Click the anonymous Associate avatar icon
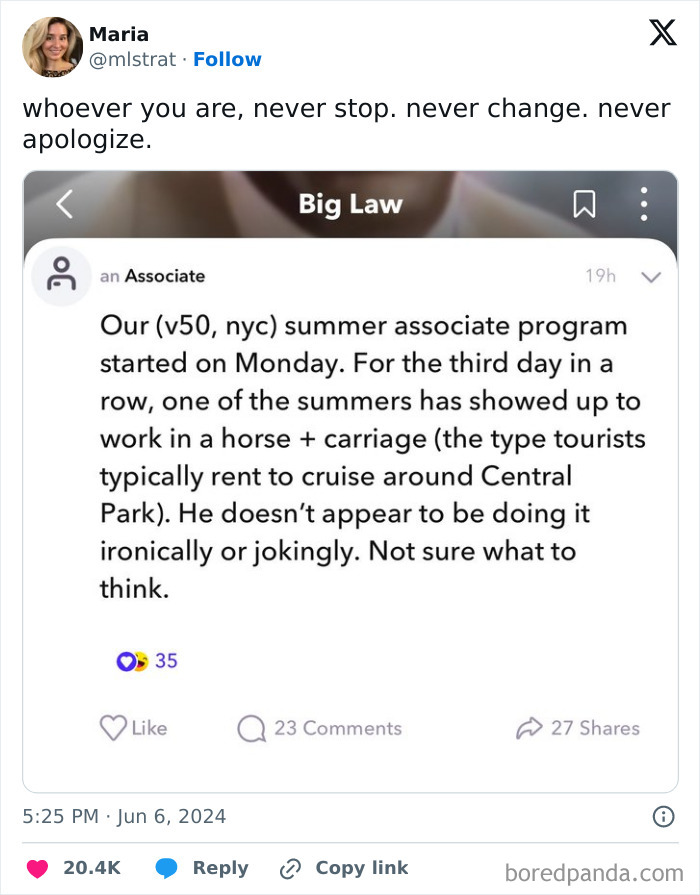 62,276
